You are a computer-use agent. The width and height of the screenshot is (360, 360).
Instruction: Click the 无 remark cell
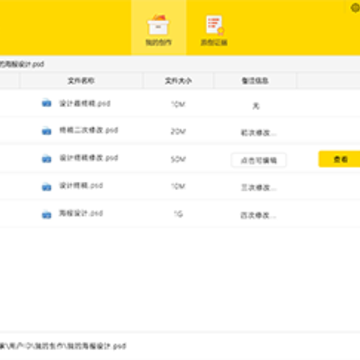pos(256,106)
